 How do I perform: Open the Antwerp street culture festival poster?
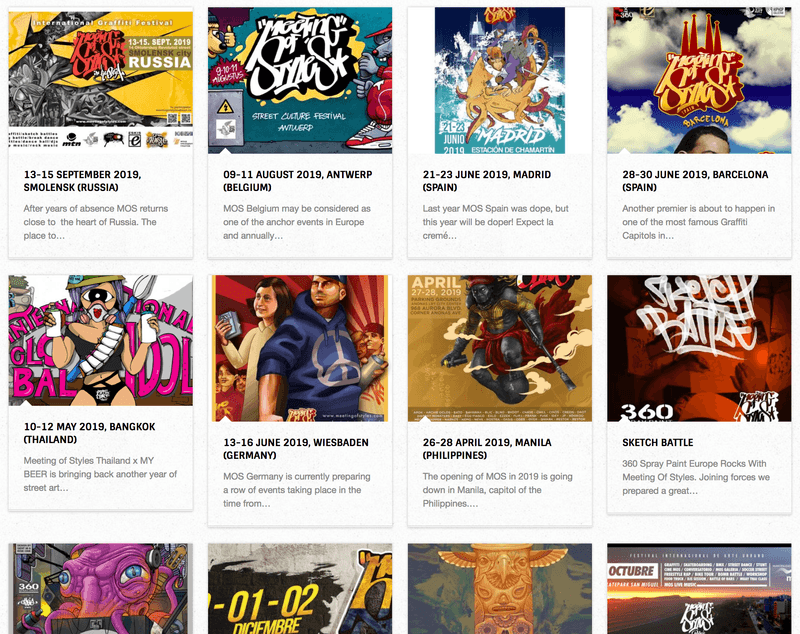tap(300, 80)
